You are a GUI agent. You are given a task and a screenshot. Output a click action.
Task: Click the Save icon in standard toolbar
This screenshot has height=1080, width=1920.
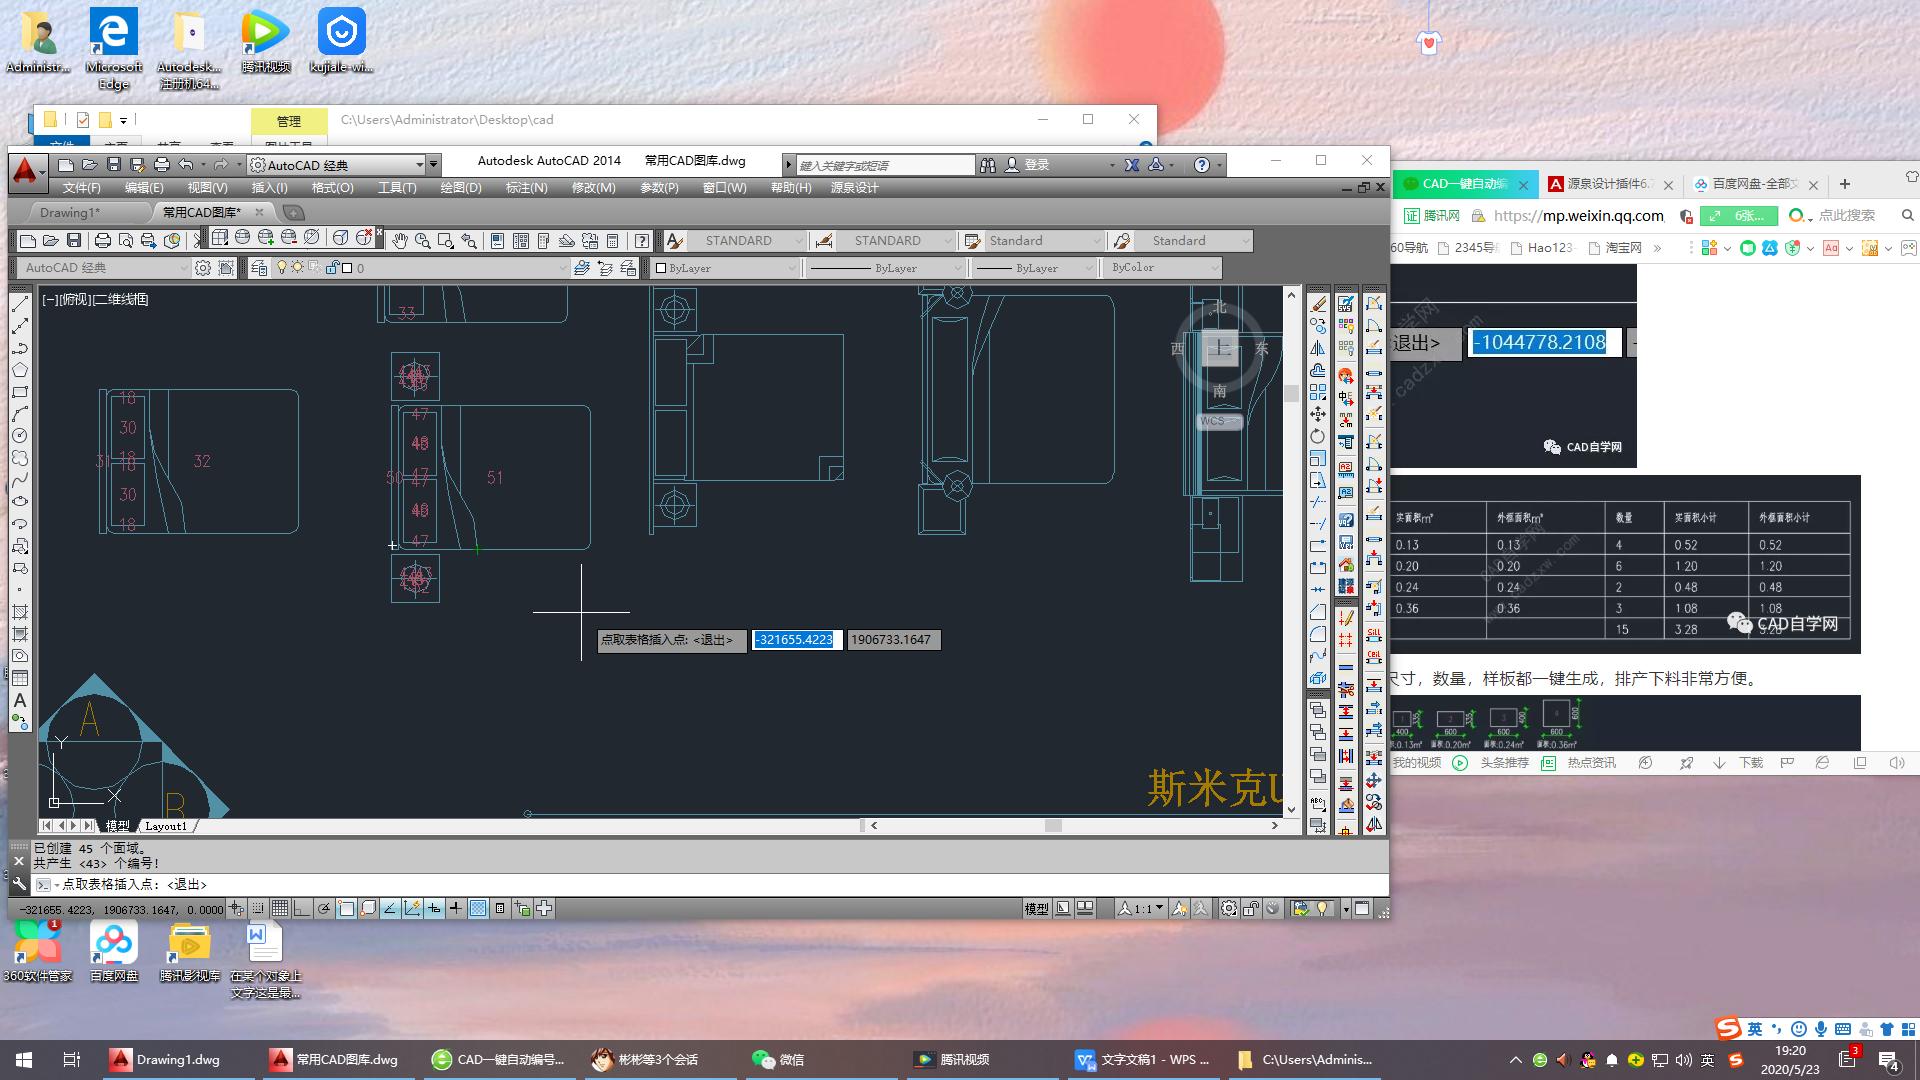tap(74, 240)
